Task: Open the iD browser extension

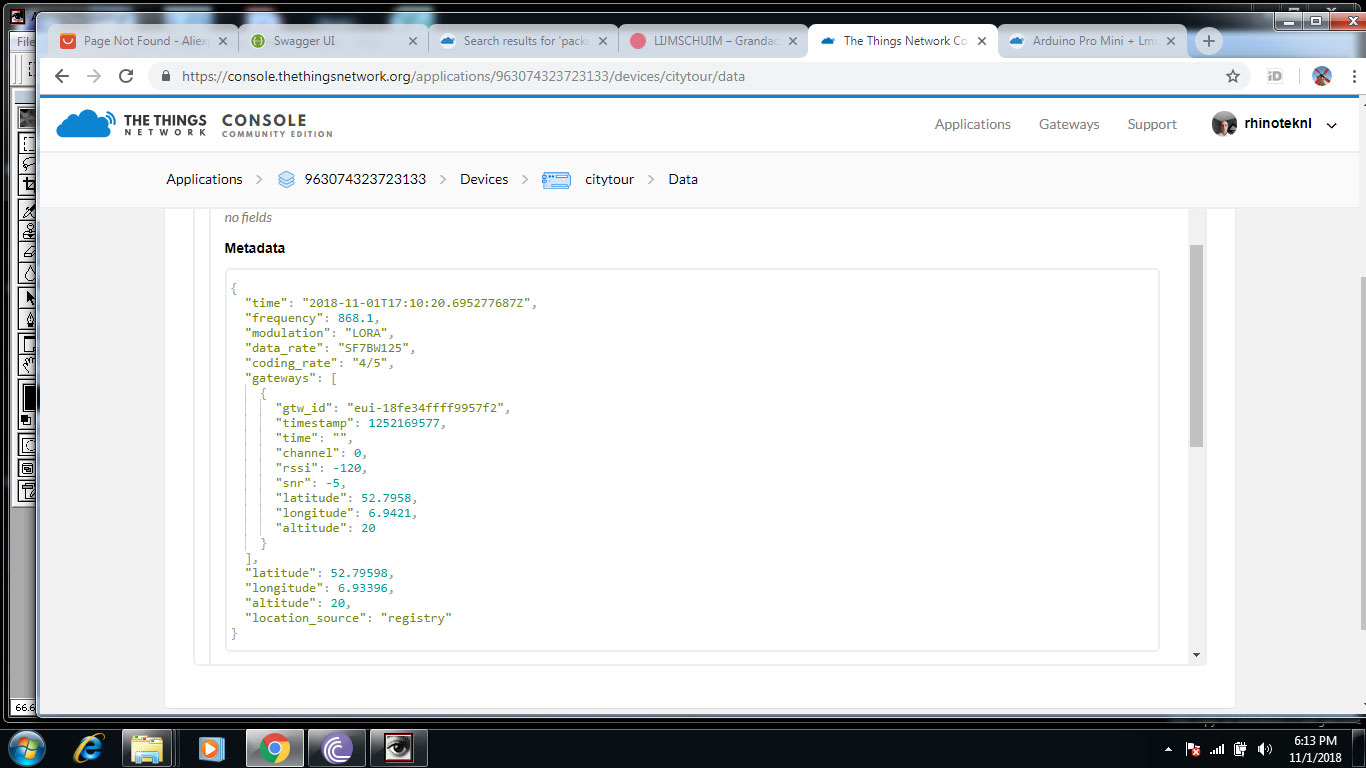Action: pyautogui.click(x=1275, y=76)
